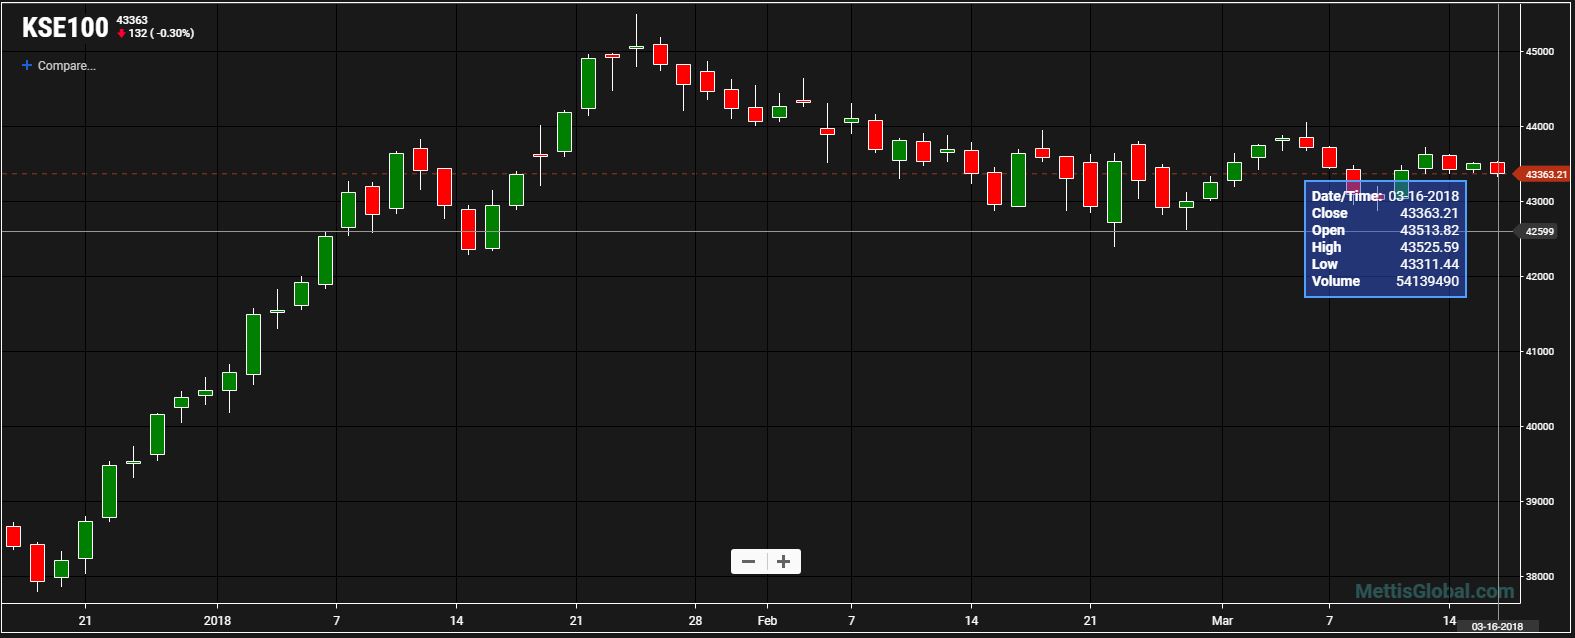Click the 38000 price axis label

tap(1540, 577)
